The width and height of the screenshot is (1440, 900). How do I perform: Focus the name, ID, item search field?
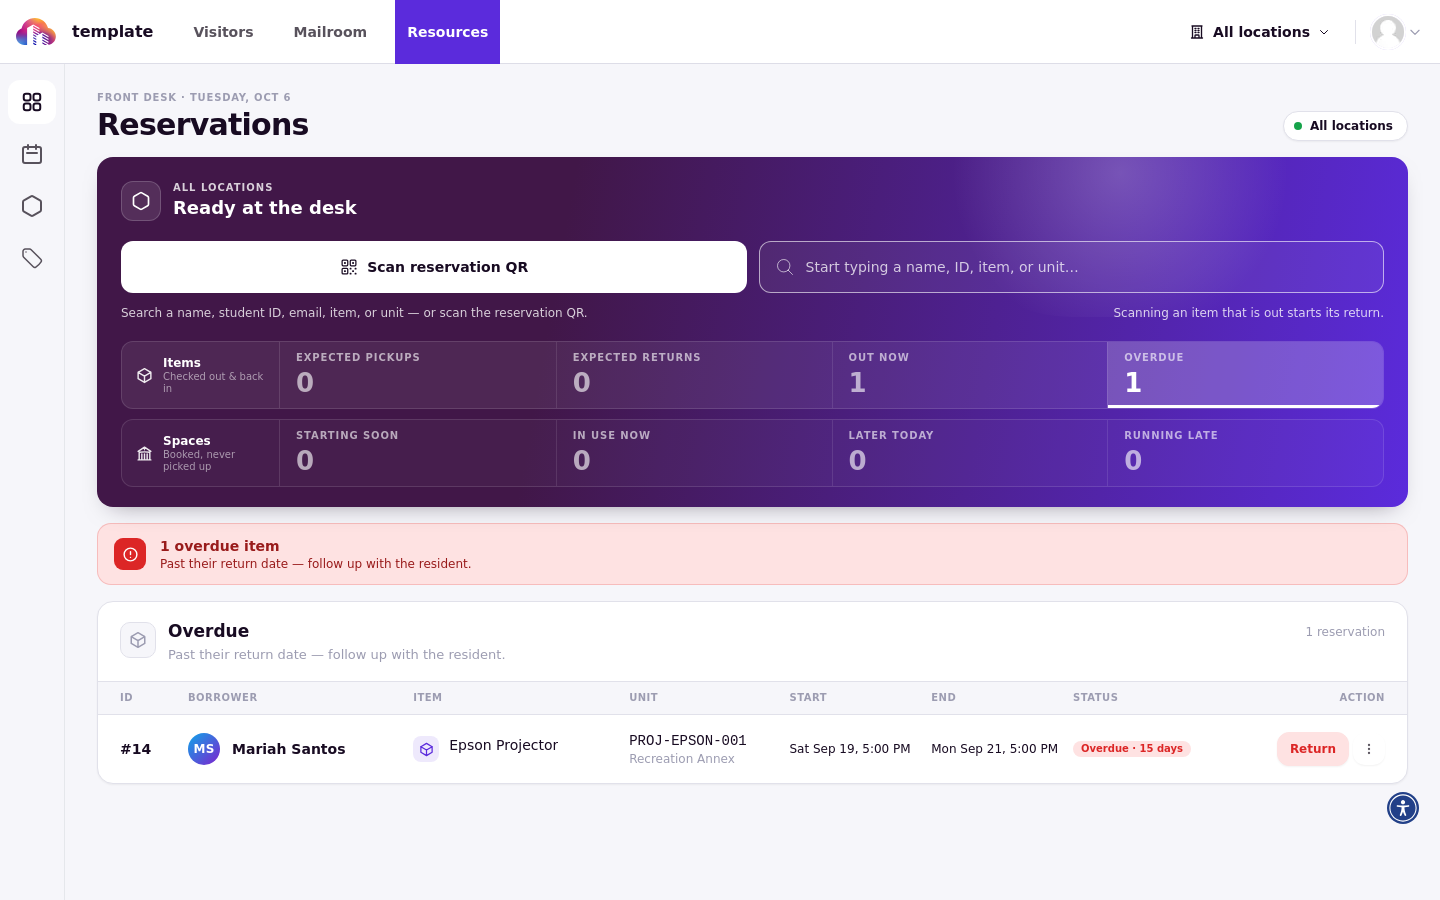coord(1071,267)
